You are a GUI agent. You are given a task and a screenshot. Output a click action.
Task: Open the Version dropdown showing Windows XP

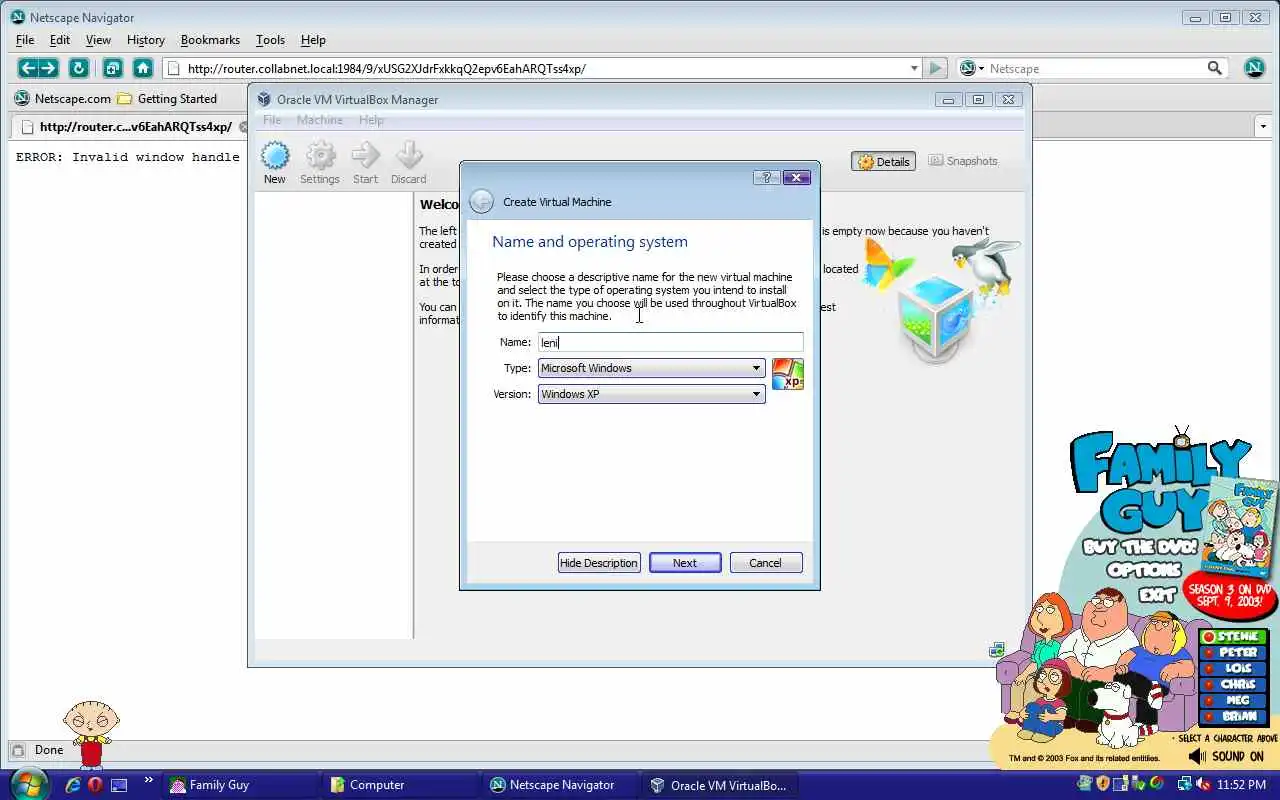pyautogui.click(x=652, y=394)
